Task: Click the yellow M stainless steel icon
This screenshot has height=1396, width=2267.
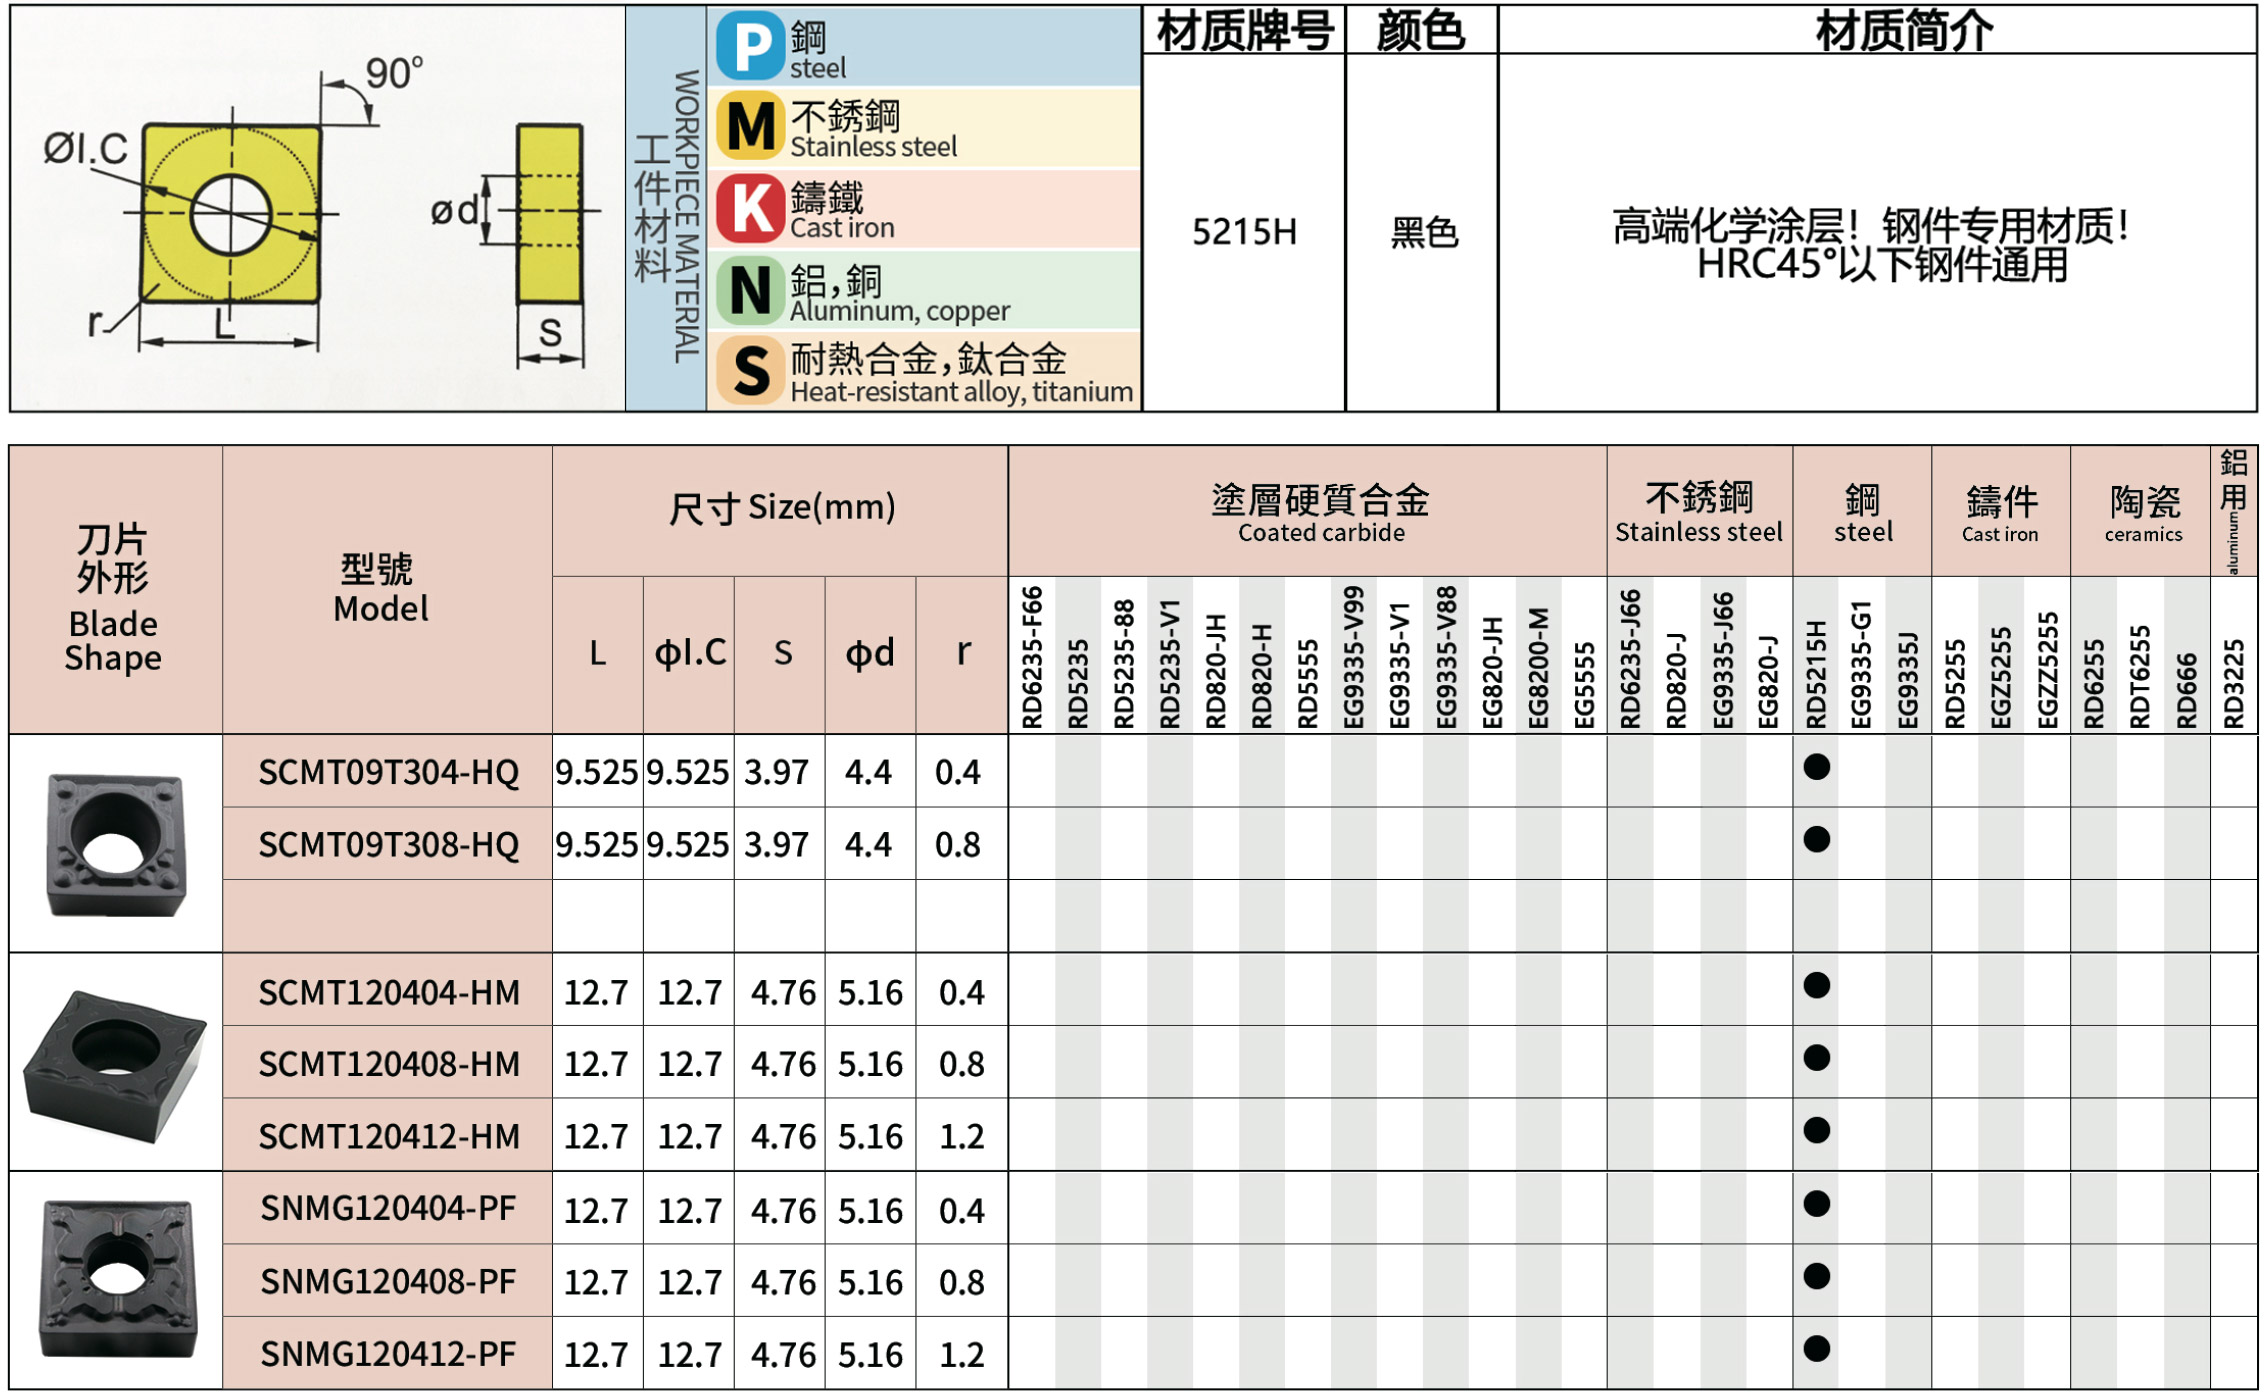Action: 750,127
